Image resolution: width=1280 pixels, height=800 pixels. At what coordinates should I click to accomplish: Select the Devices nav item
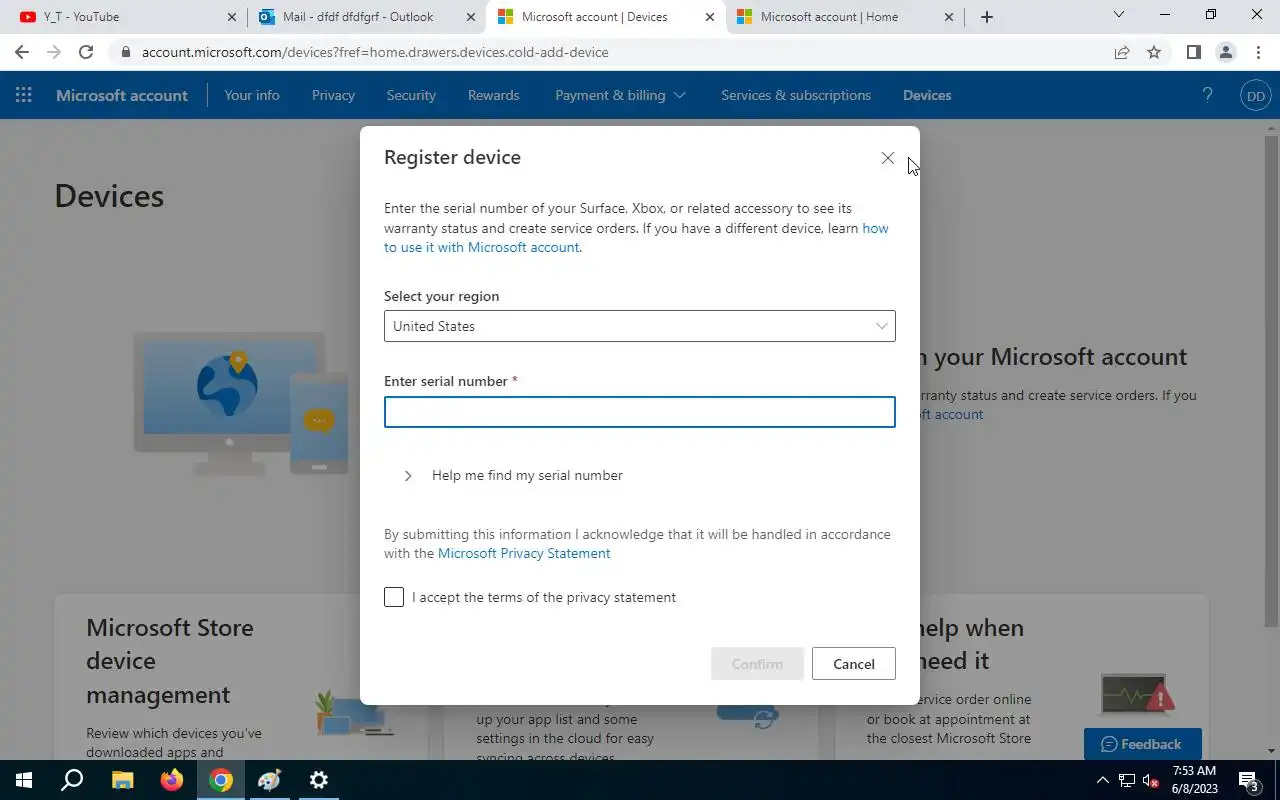(927, 95)
